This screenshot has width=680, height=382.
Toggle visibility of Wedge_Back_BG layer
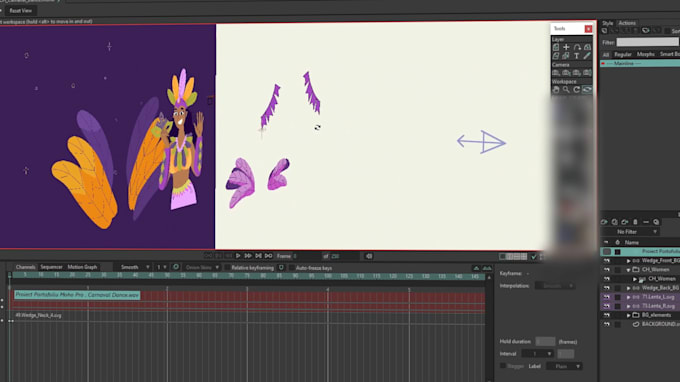pyautogui.click(x=607, y=288)
